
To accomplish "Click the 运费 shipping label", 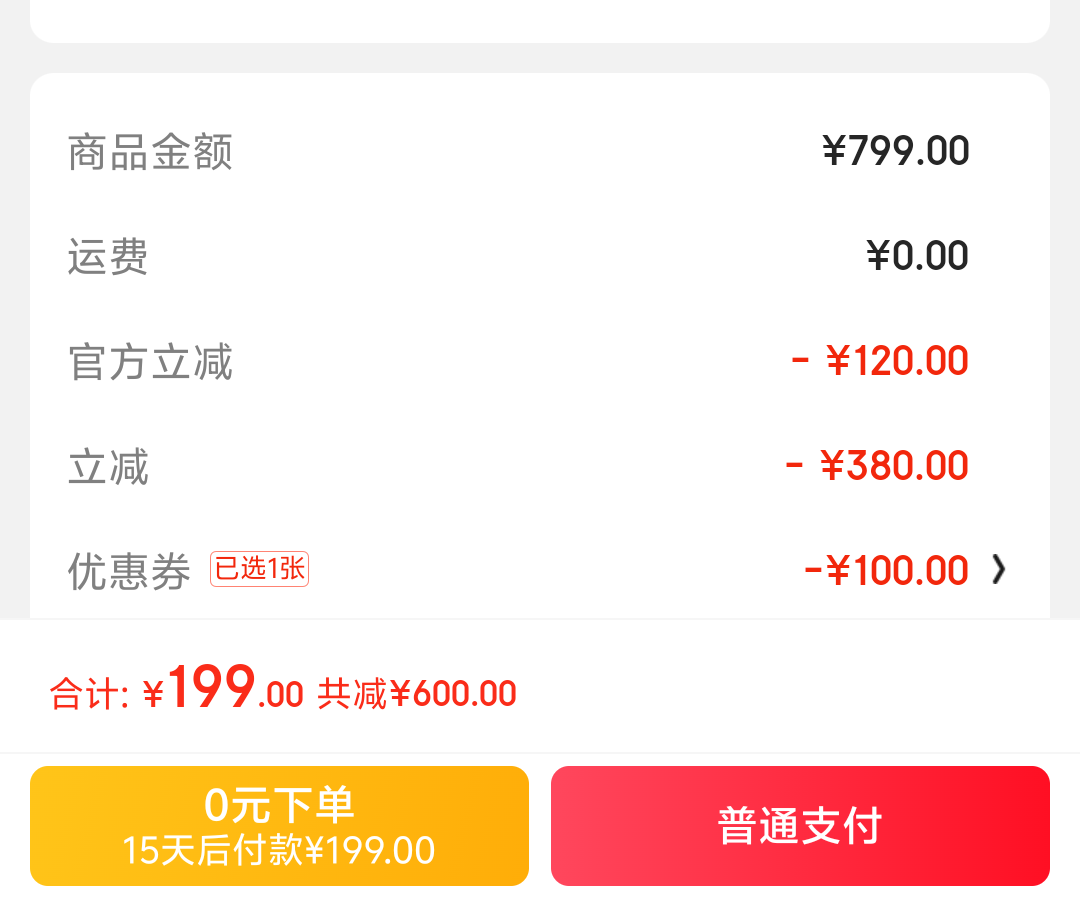I will tap(108, 257).
